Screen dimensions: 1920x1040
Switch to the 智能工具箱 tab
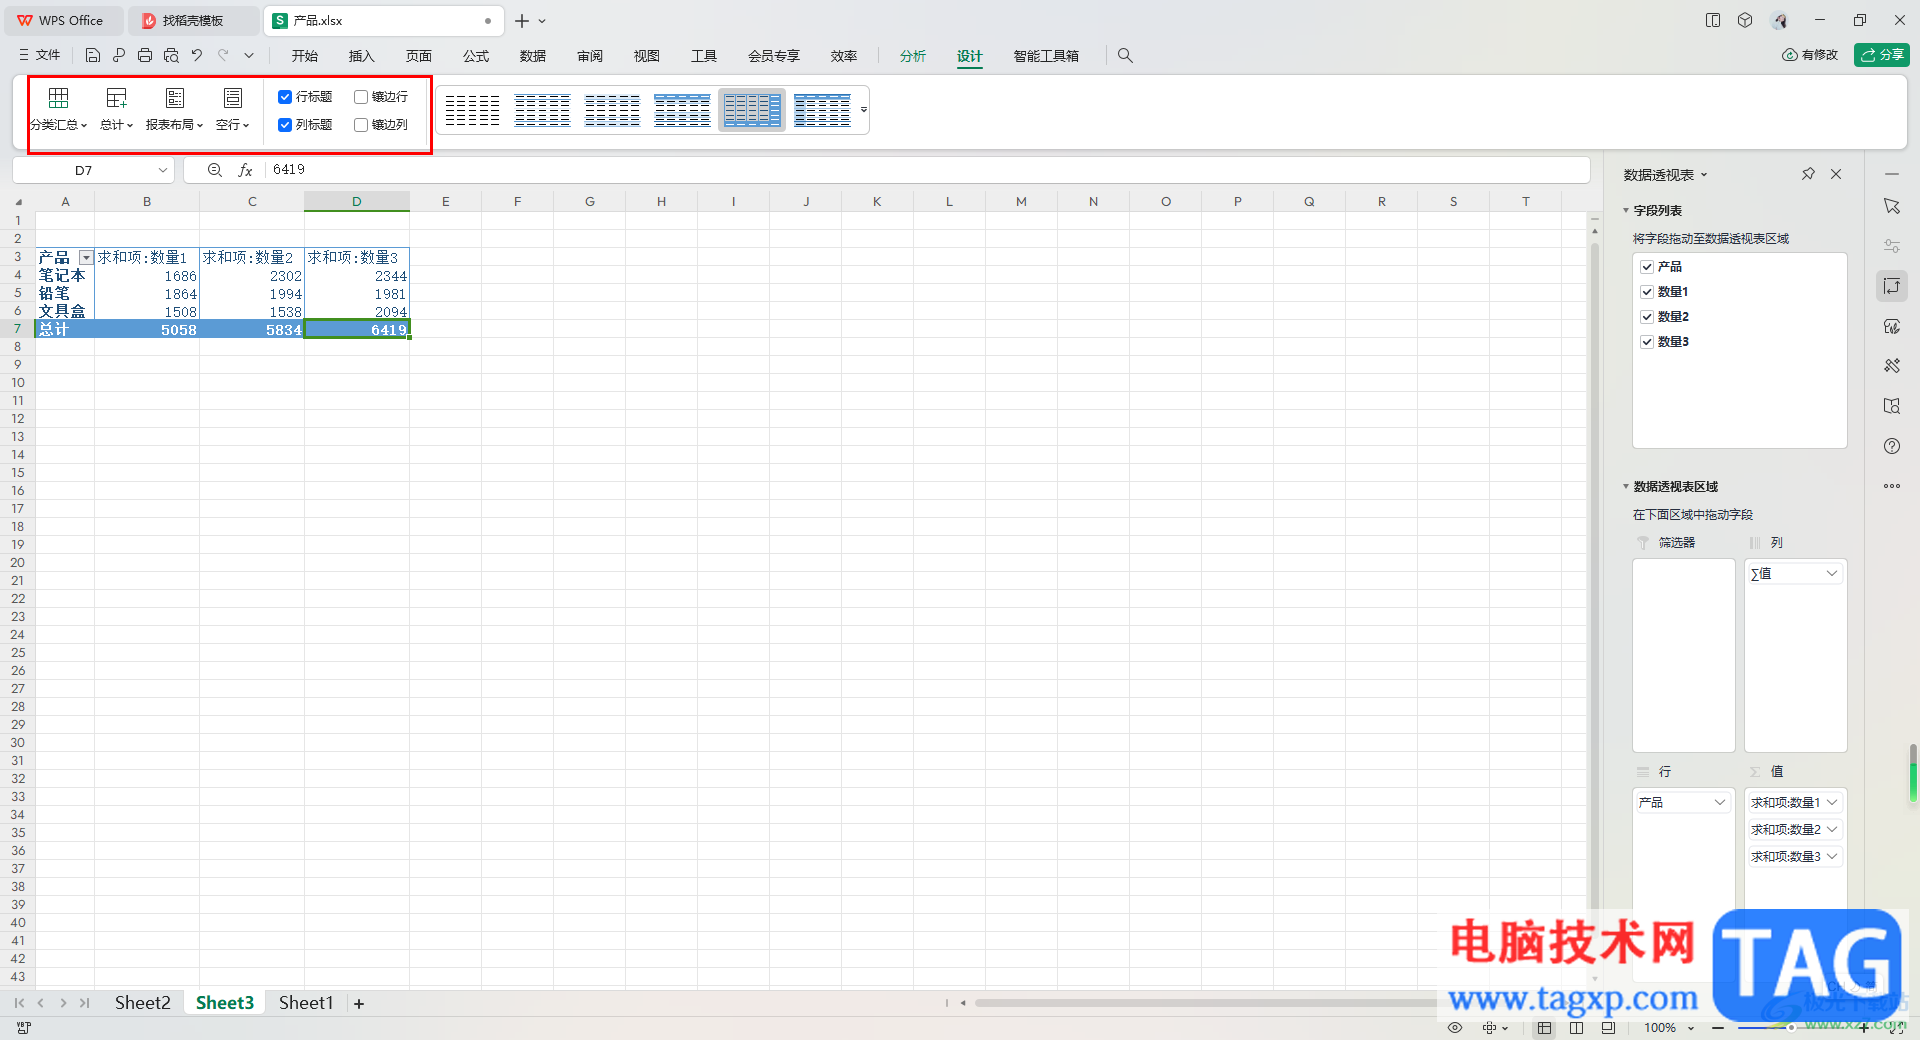1046,56
